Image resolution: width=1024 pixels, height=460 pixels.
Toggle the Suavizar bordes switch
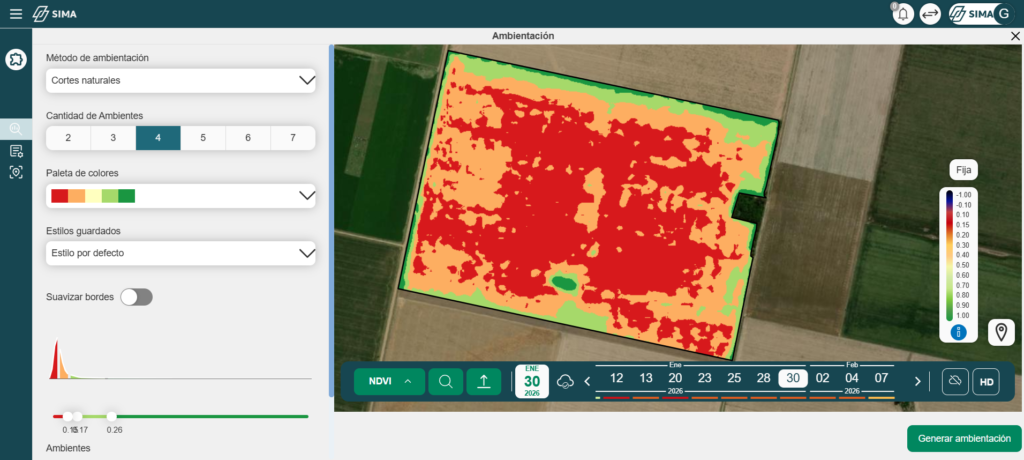point(136,297)
